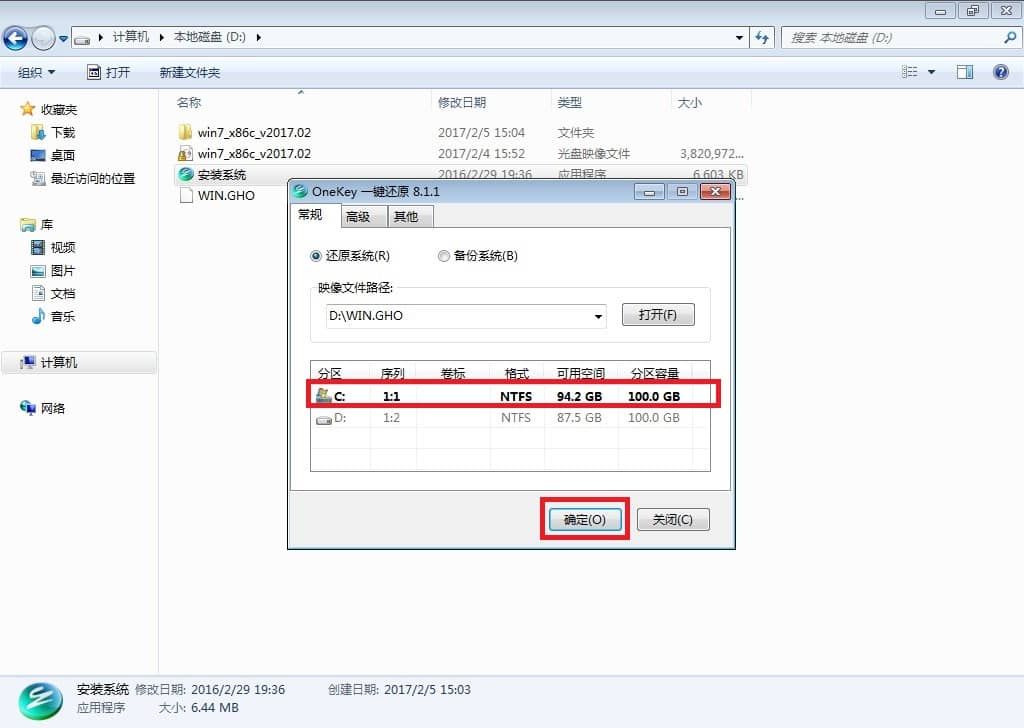This screenshot has width=1024, height=728.
Task: Select the win7_x86c_v2017.02 disc image file
Action: (x=254, y=153)
